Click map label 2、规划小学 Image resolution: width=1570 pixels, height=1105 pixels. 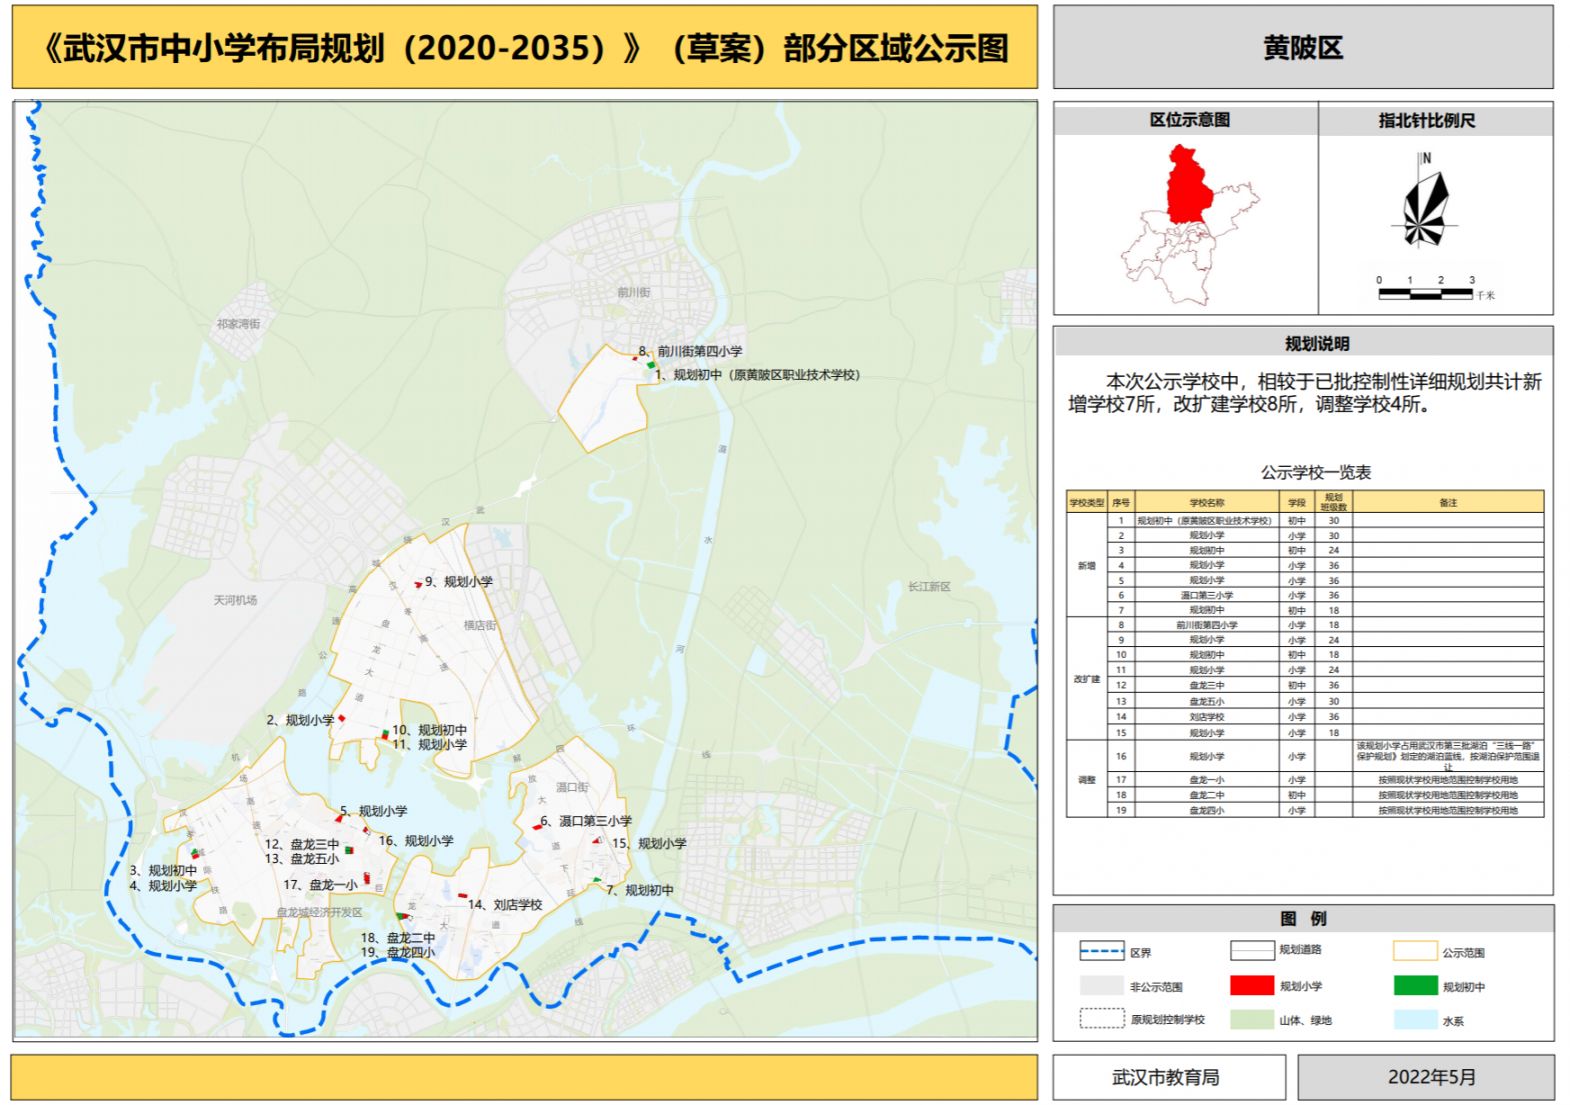tap(300, 720)
